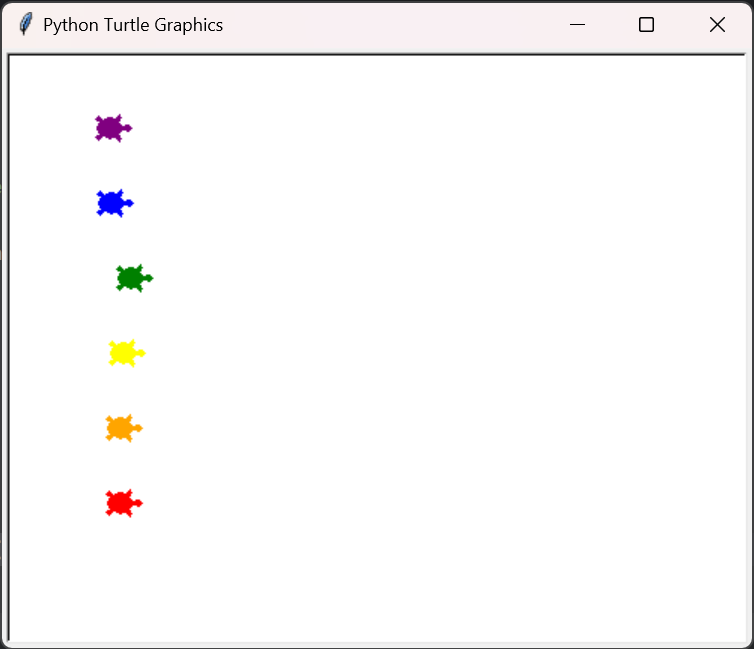
Task: Click the purple turtle
Action: 111,128
